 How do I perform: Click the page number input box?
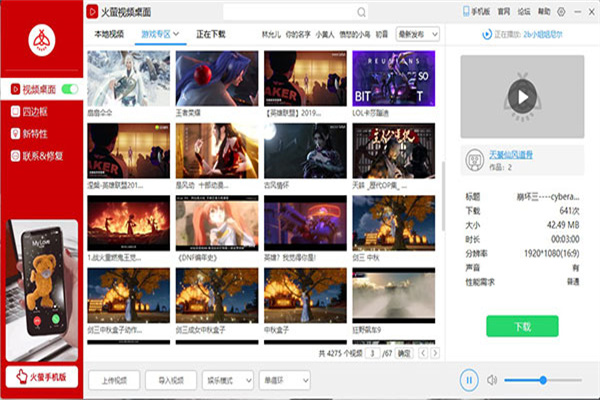click(372, 353)
